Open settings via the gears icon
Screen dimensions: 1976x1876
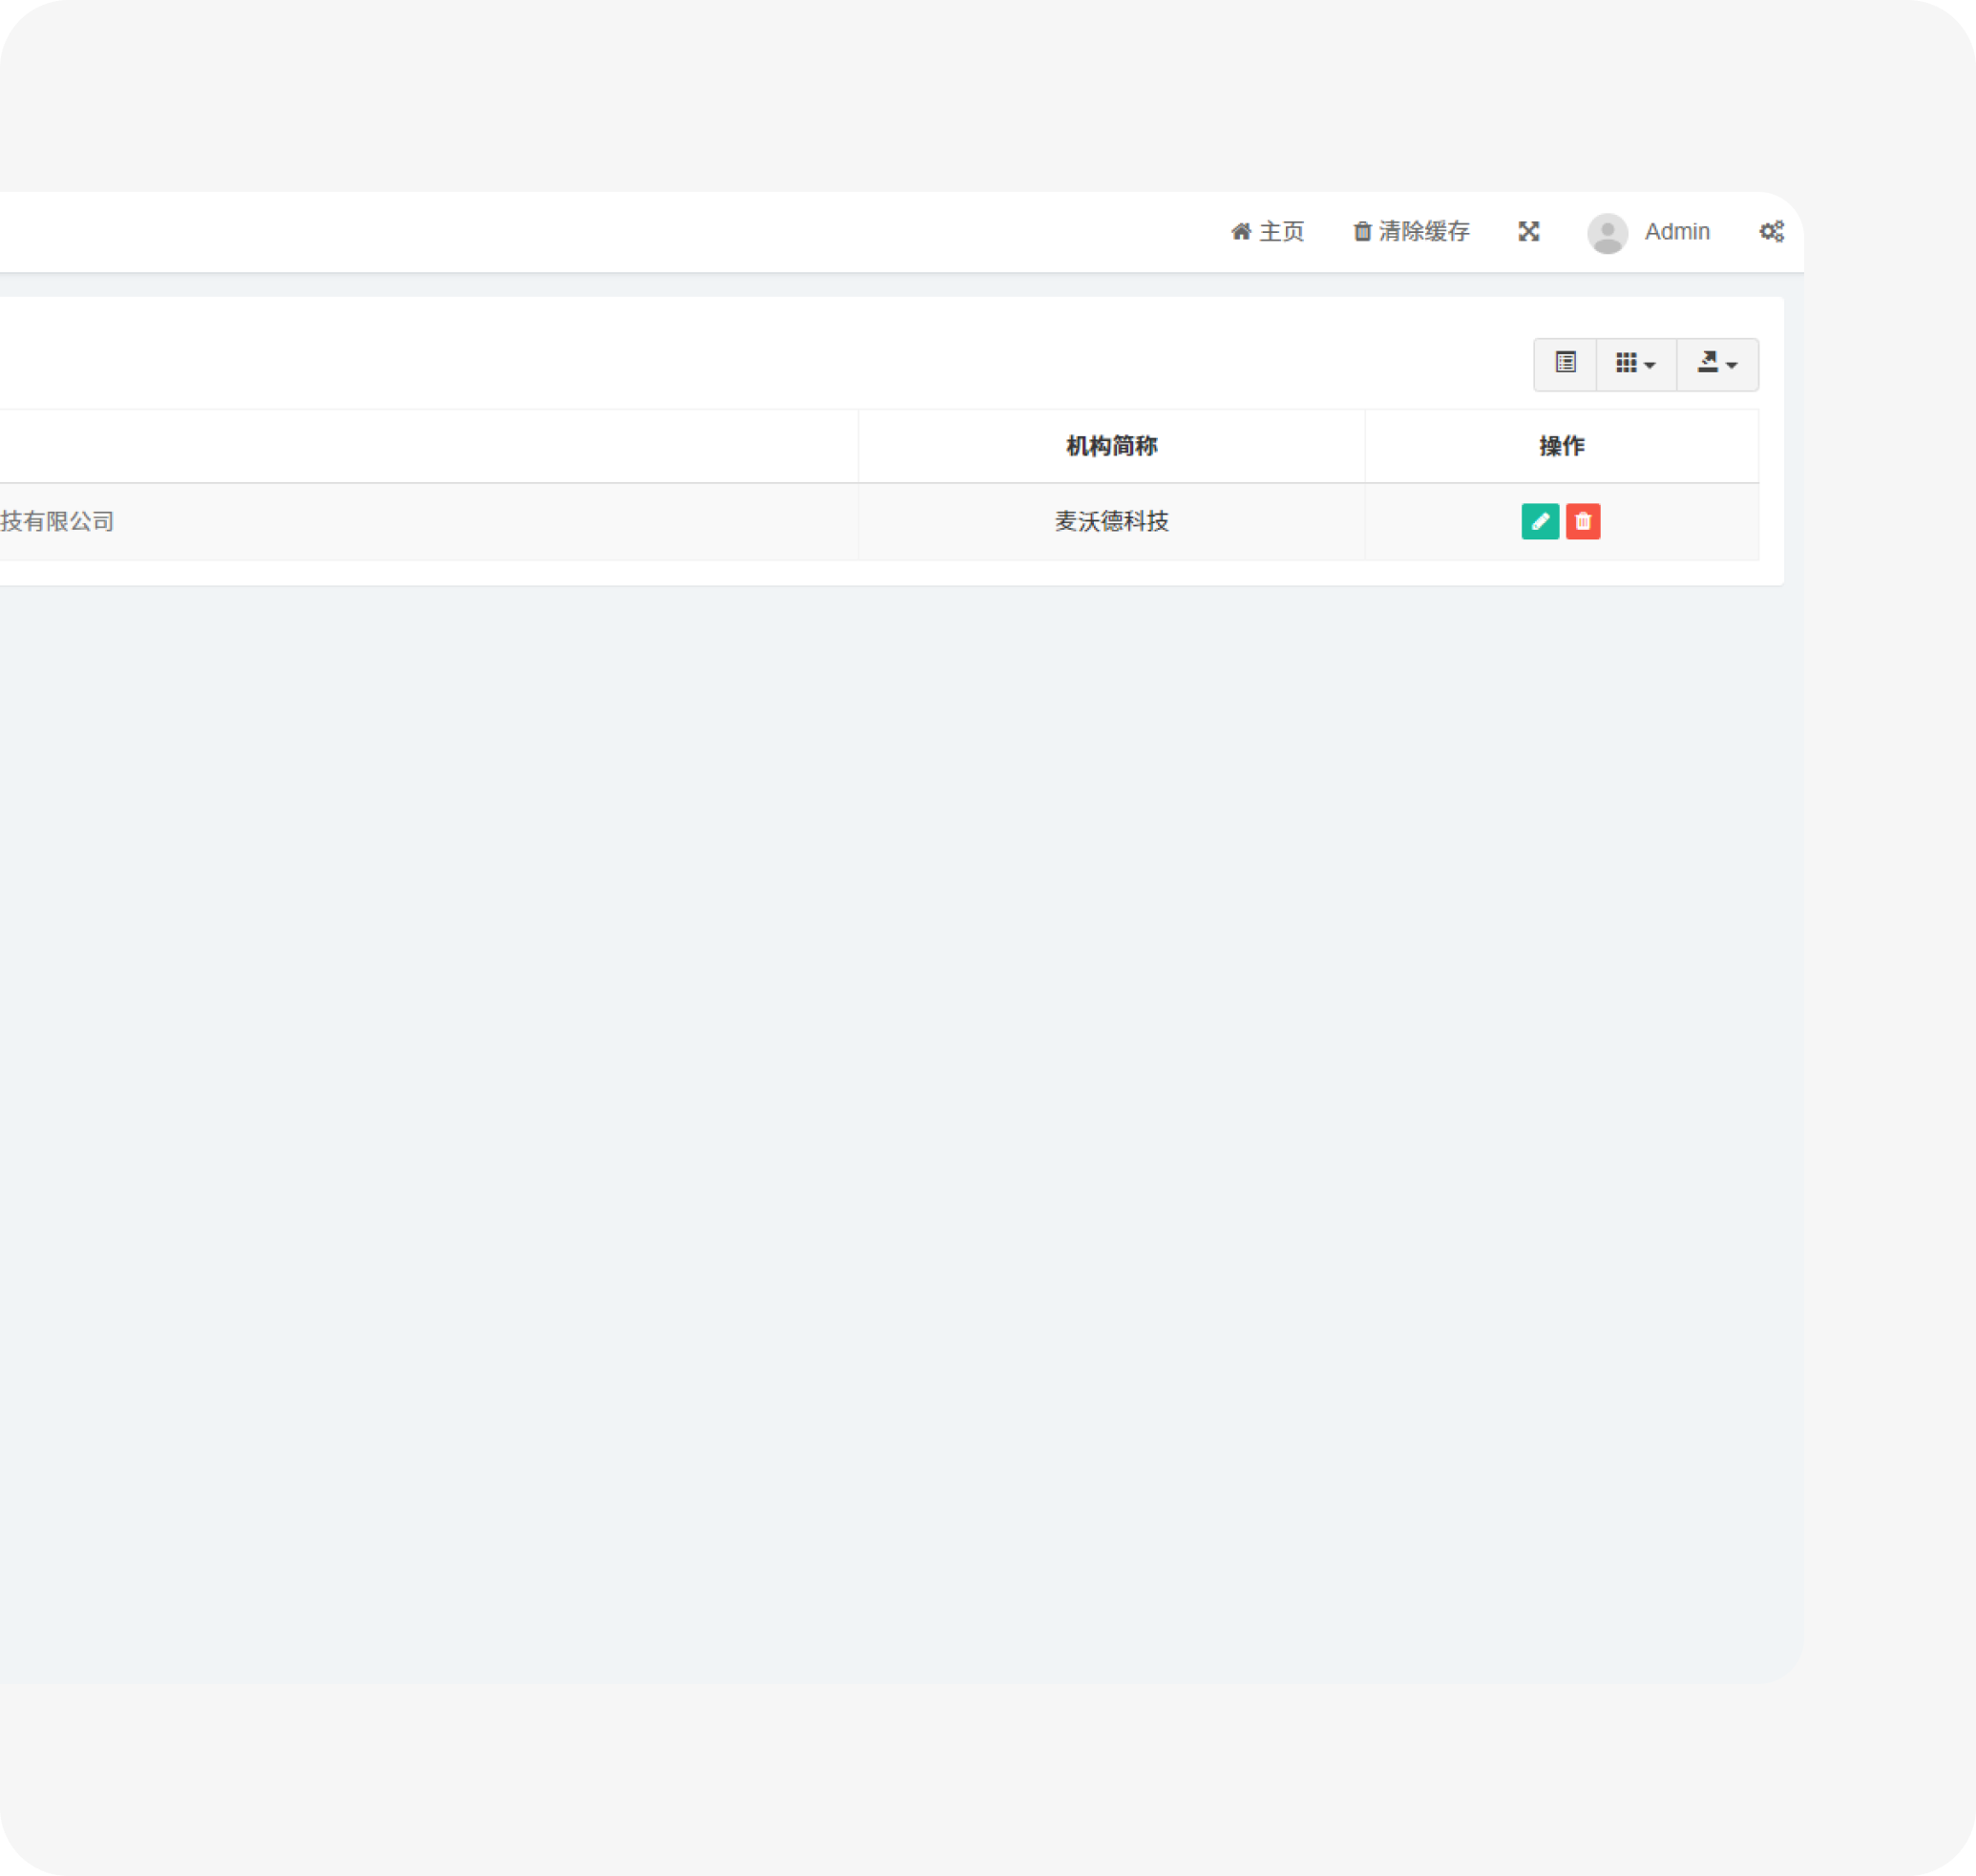coord(1771,232)
